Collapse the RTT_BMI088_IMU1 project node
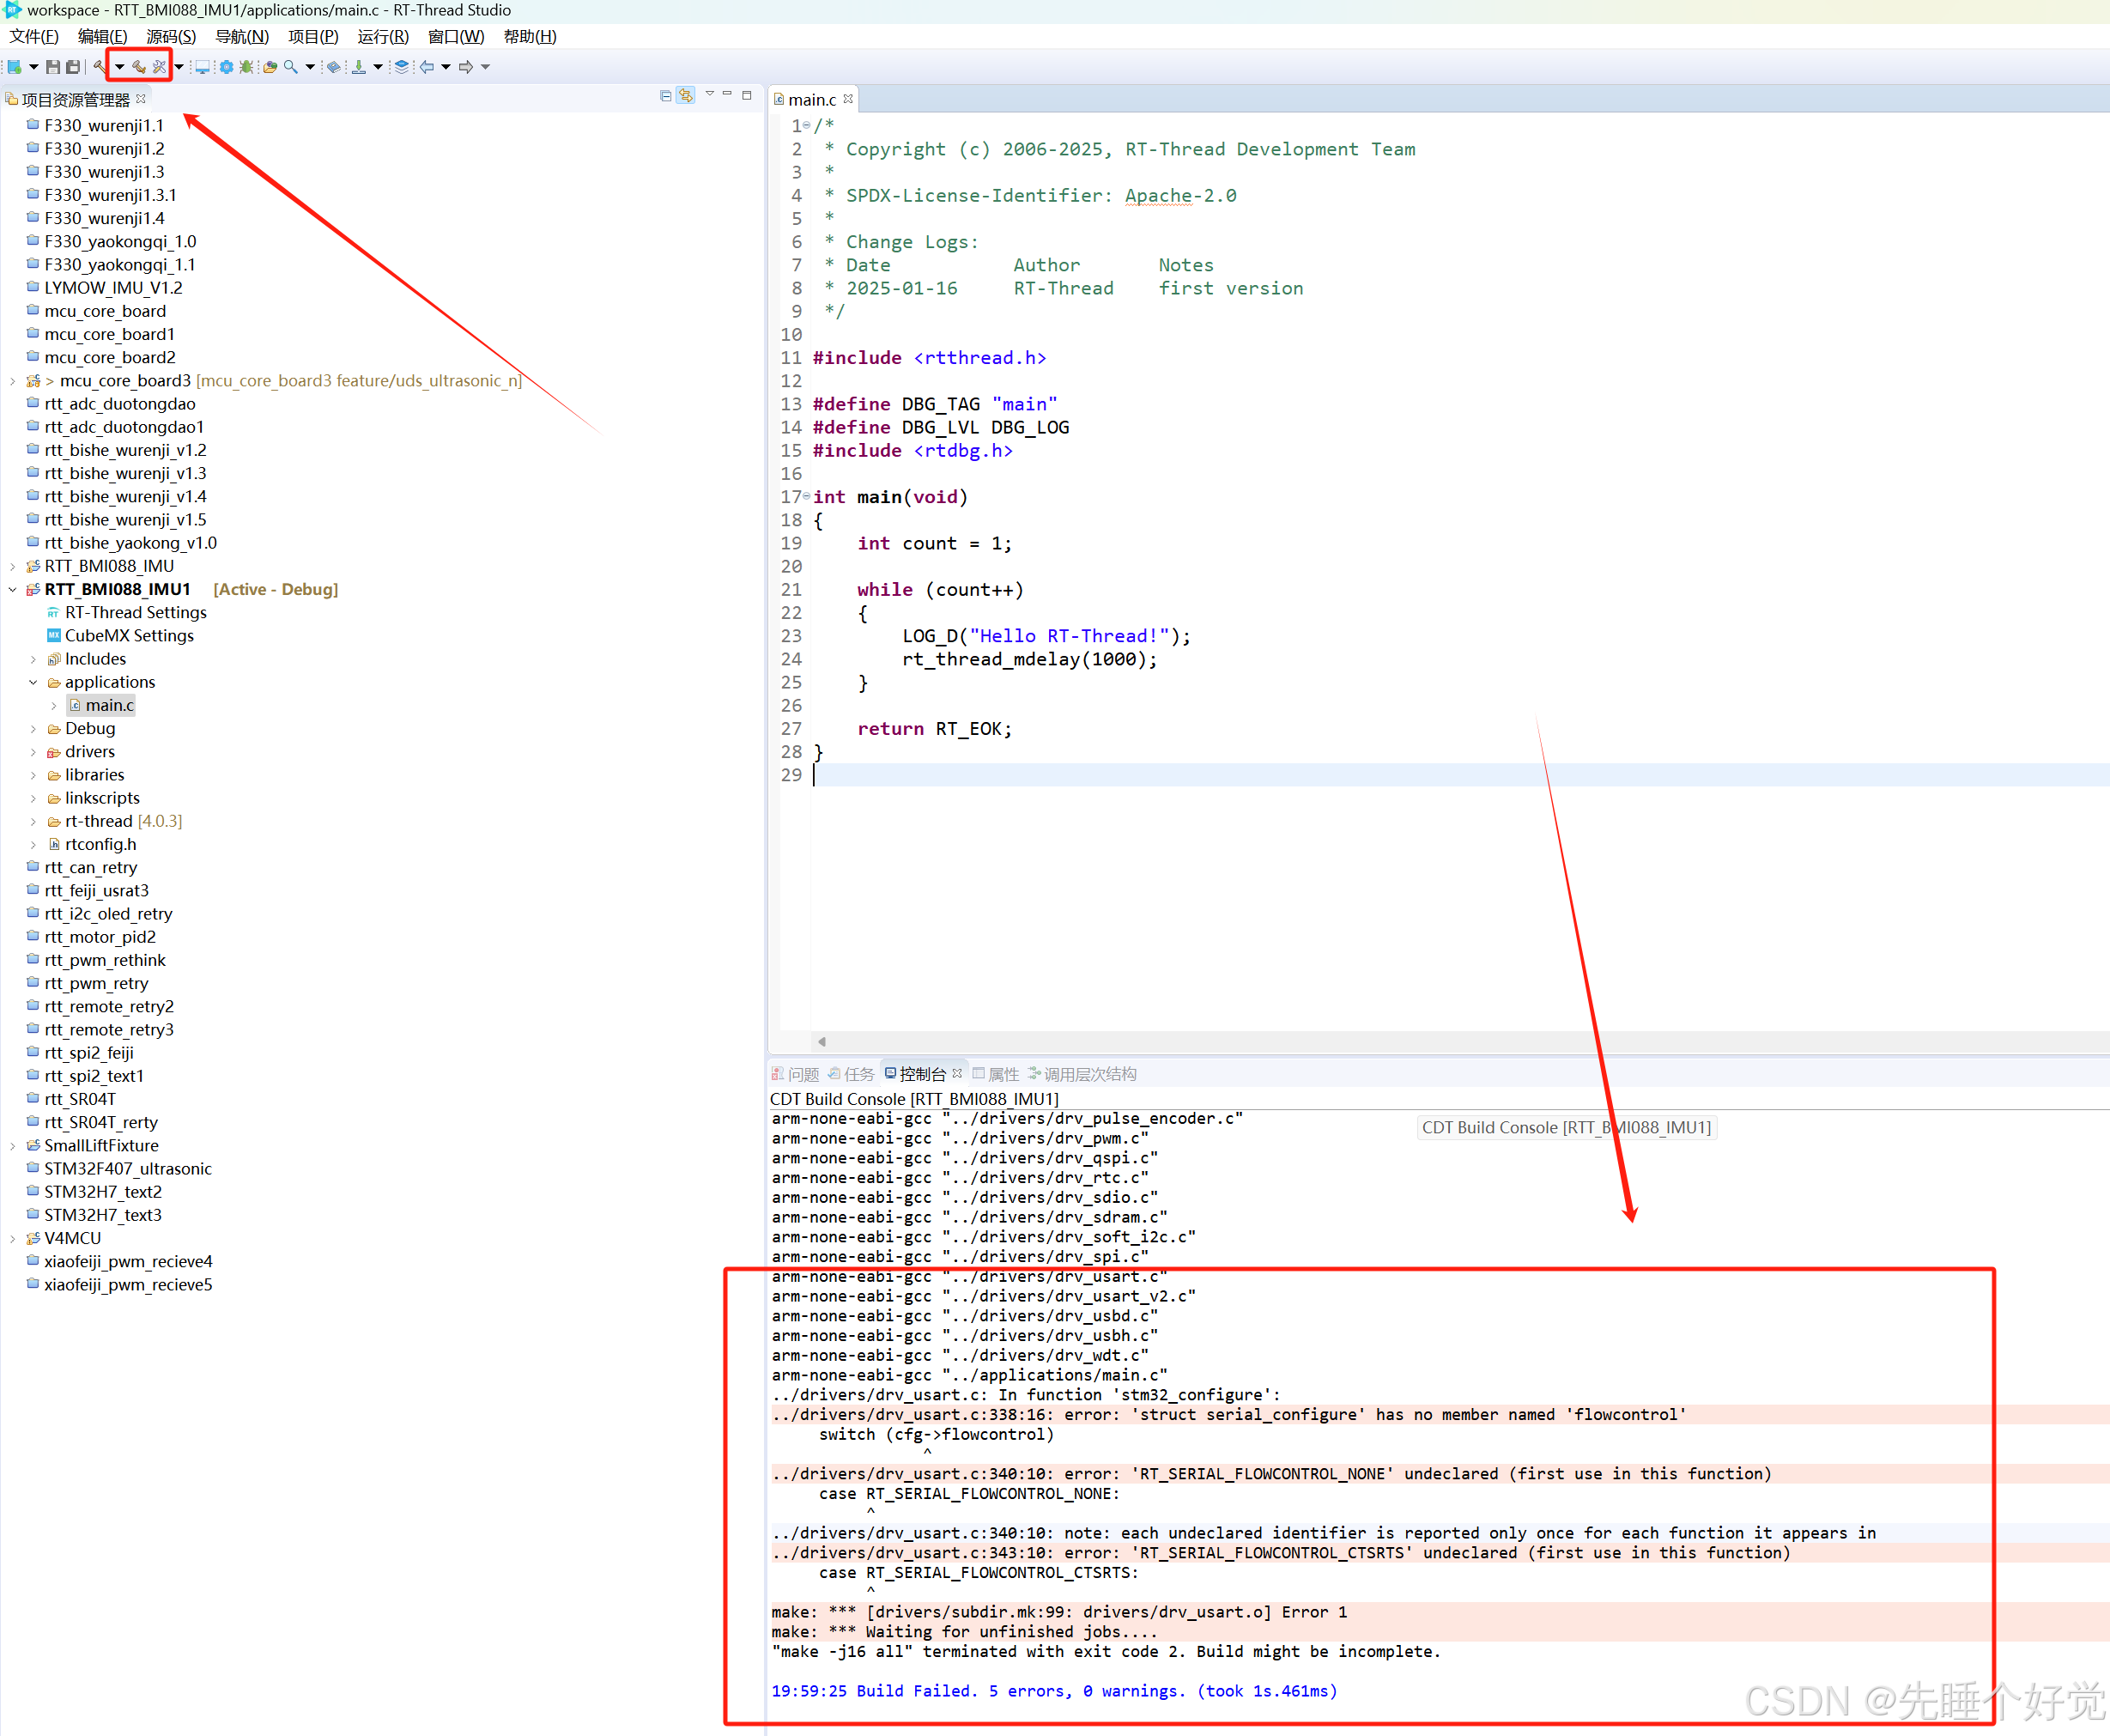This screenshot has width=2110, height=1736. pos(12,590)
